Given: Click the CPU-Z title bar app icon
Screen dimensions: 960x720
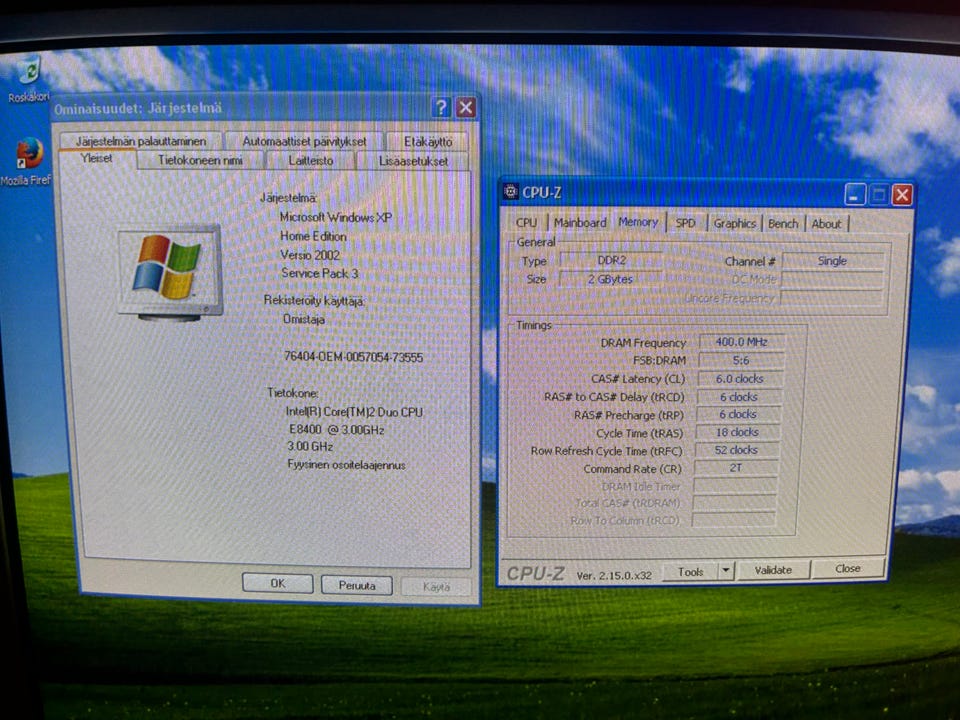Looking at the screenshot, I should pos(510,192).
